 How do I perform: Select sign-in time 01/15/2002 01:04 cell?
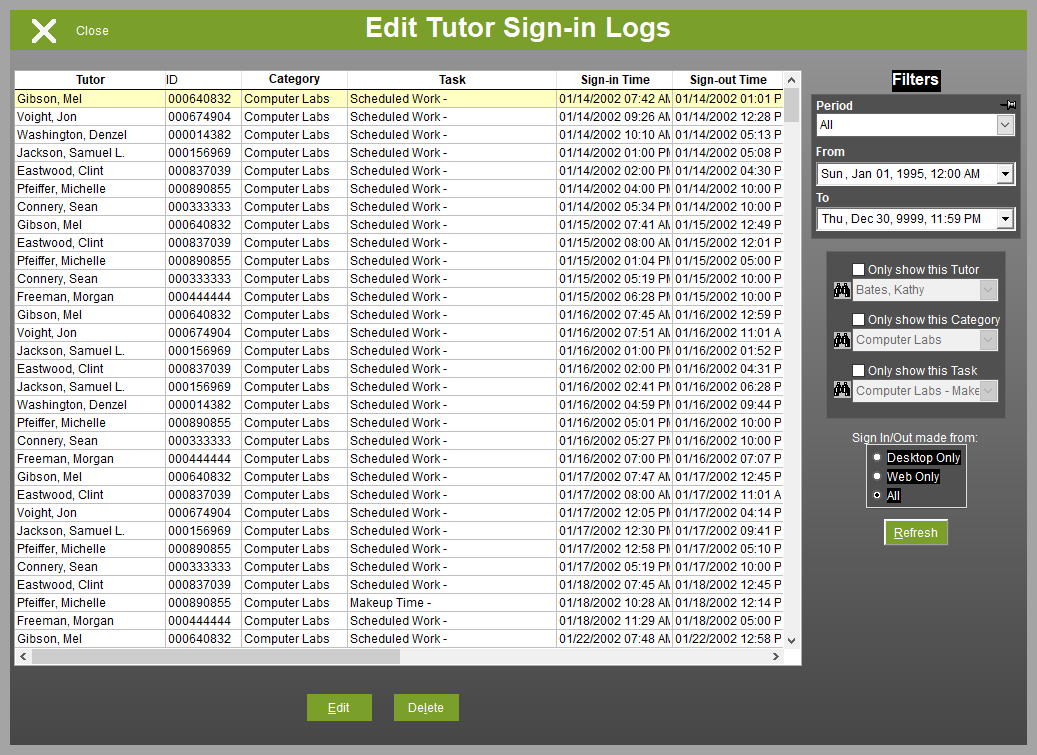tap(614, 261)
